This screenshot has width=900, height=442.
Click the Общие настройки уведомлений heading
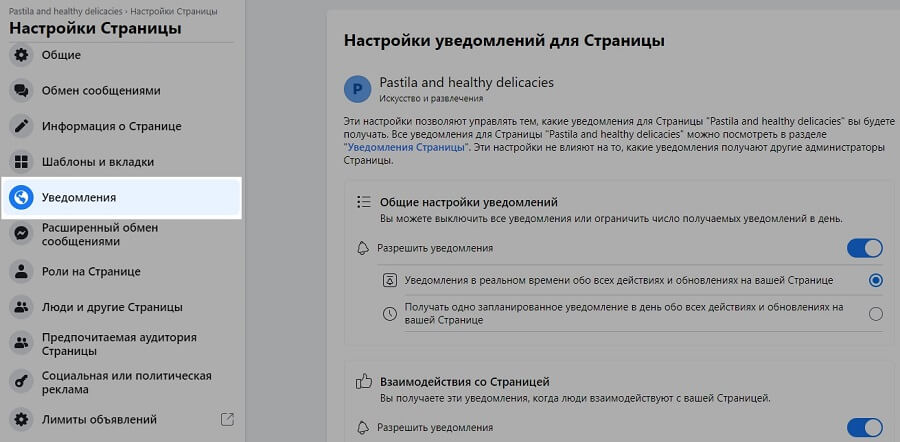469,202
